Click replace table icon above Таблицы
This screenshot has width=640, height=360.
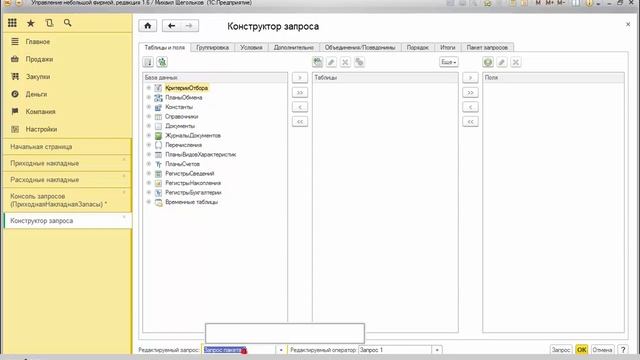click(x=359, y=62)
